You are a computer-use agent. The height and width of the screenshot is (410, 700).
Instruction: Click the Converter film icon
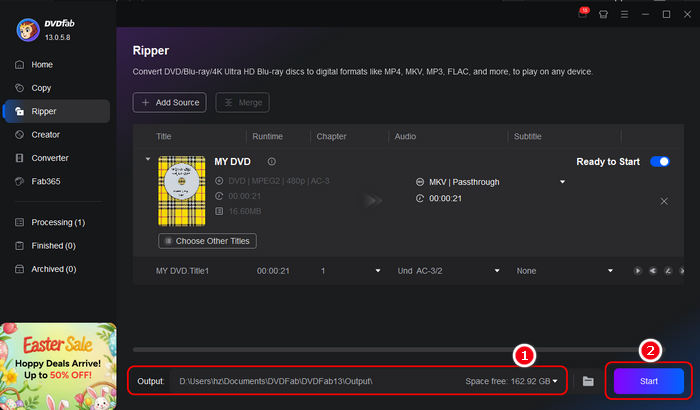[x=19, y=158]
